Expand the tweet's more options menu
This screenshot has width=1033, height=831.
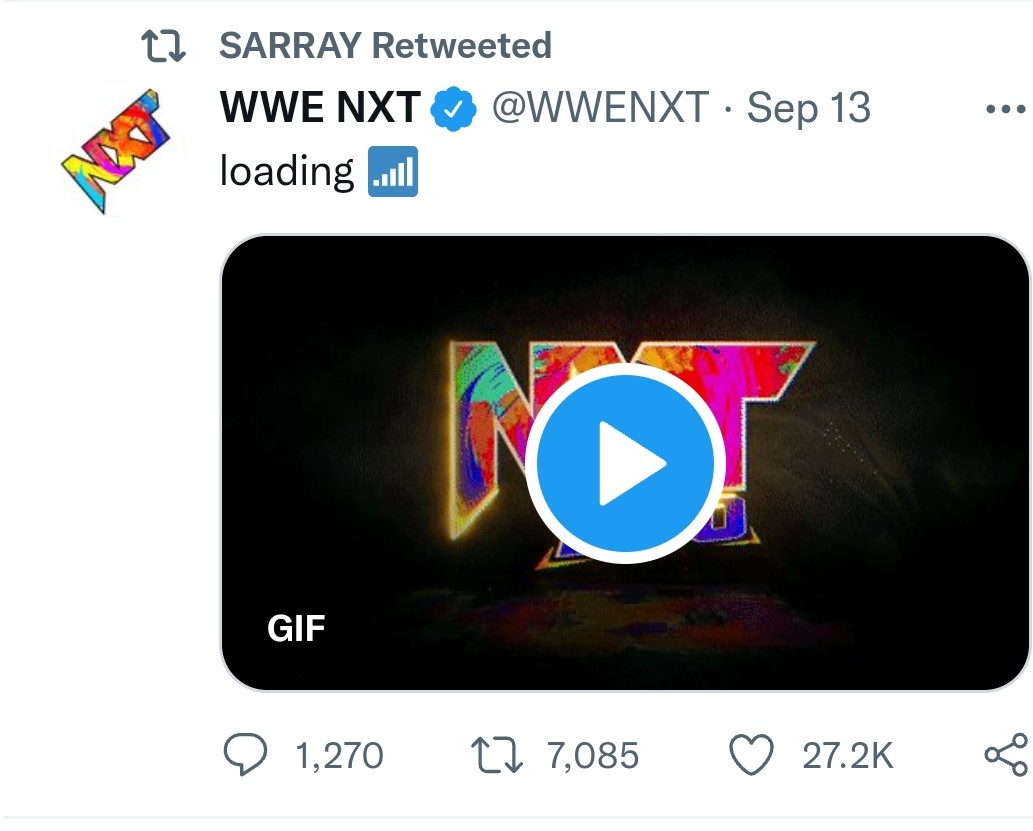click(1004, 109)
